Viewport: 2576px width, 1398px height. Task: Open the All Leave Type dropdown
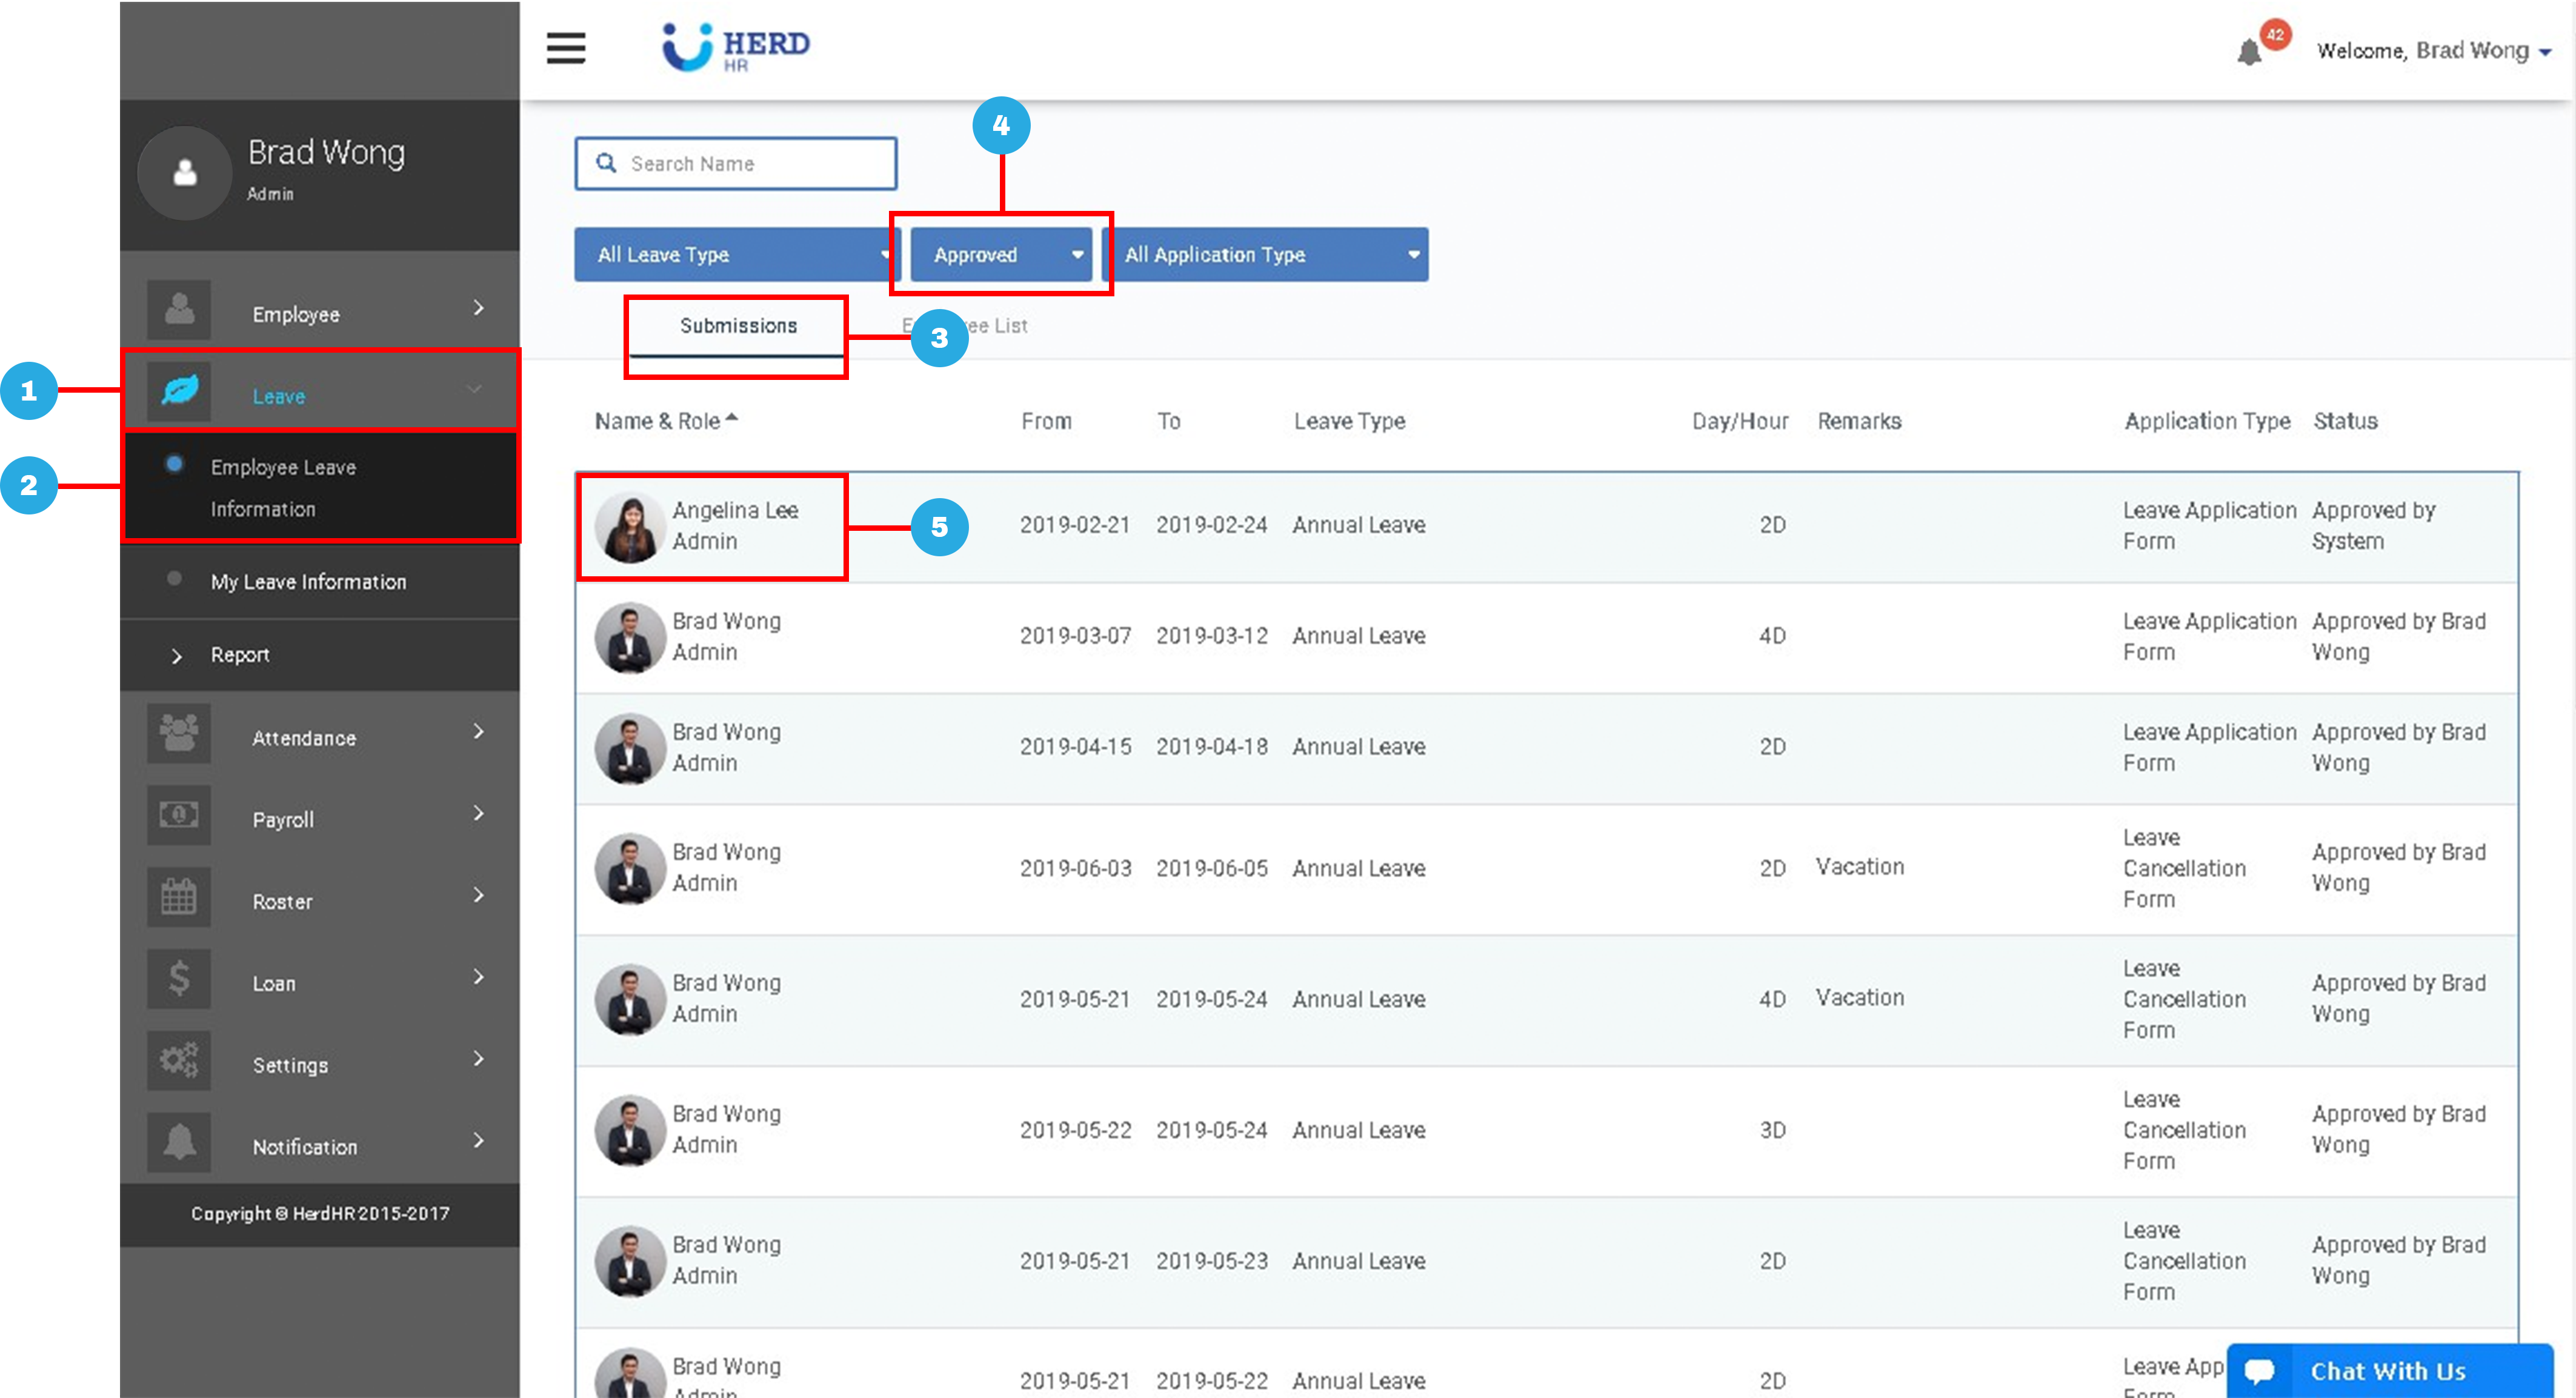(x=736, y=255)
